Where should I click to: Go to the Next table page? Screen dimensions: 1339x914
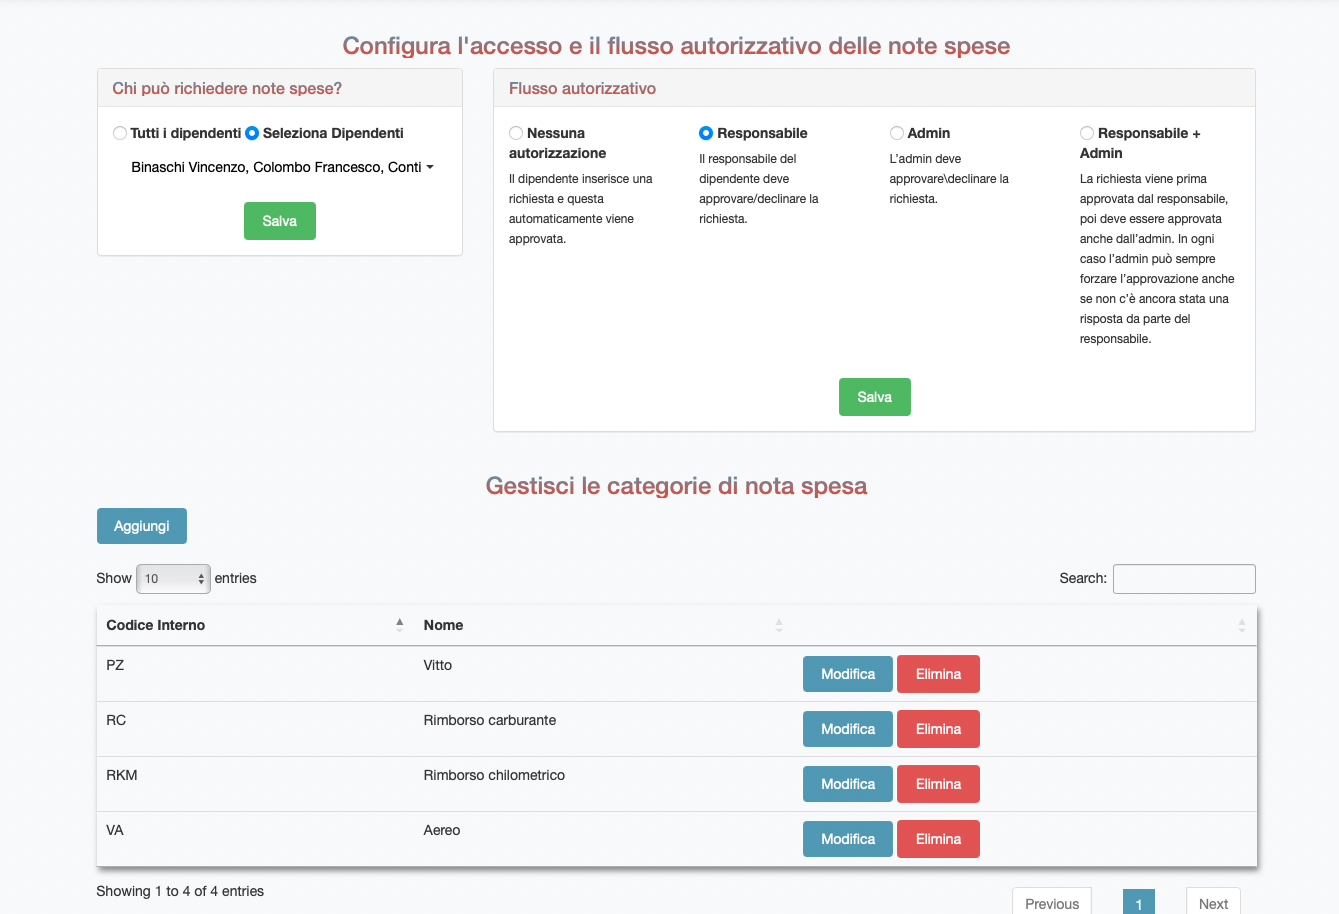pos(1213,903)
